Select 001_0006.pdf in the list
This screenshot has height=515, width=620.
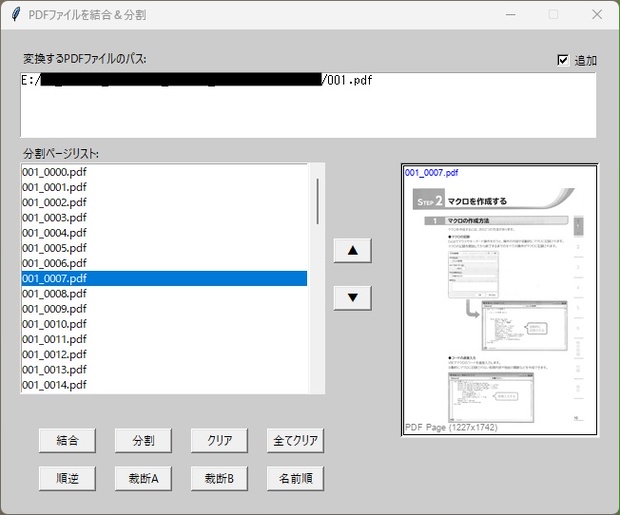tap(164, 263)
